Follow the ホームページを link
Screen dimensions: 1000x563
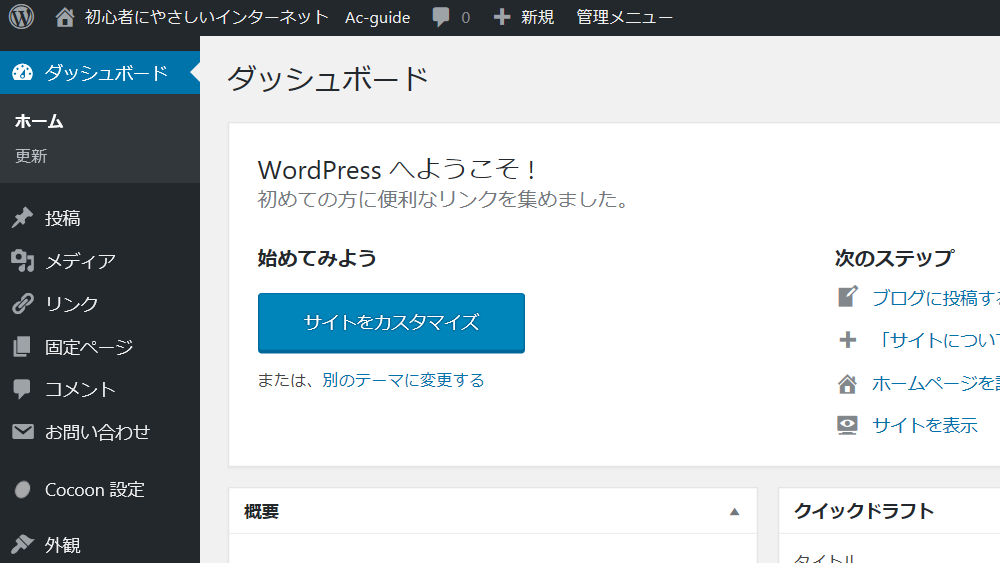pyautogui.click(x=936, y=383)
